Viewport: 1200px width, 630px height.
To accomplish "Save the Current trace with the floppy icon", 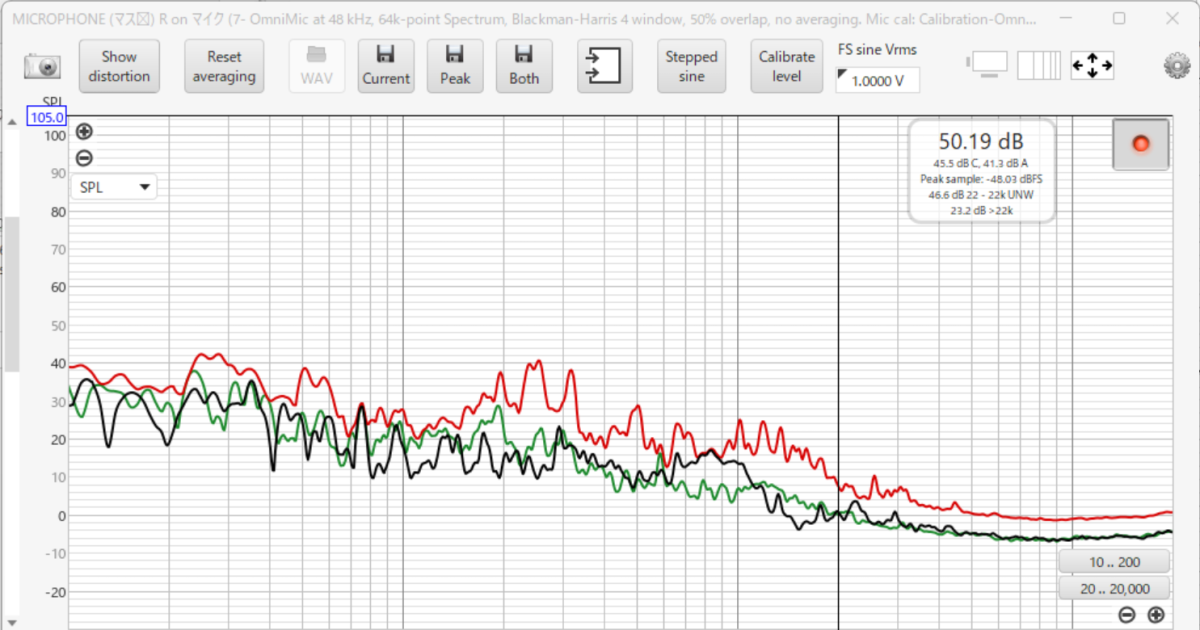I will pos(386,67).
